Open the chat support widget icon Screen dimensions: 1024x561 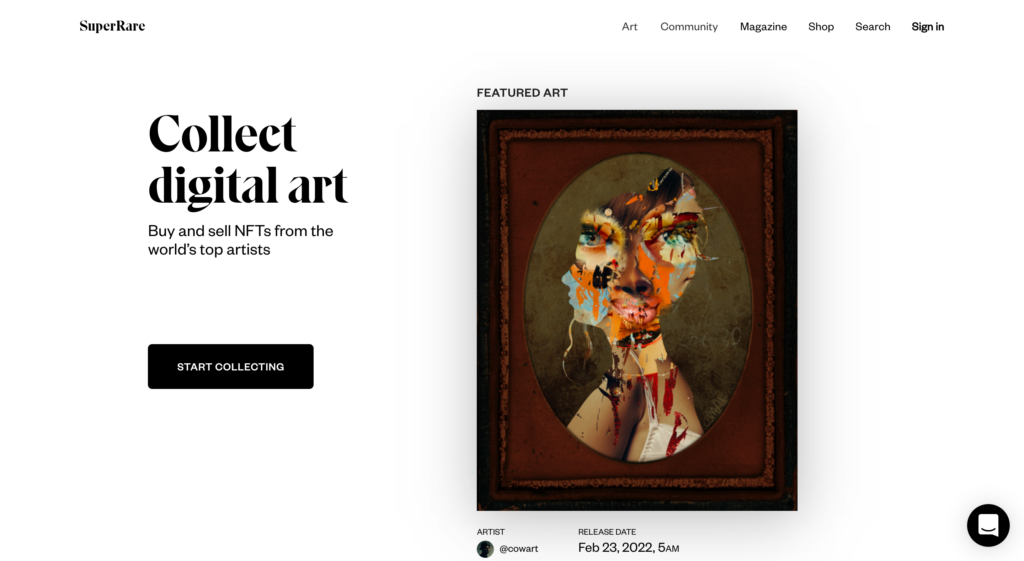pos(988,525)
